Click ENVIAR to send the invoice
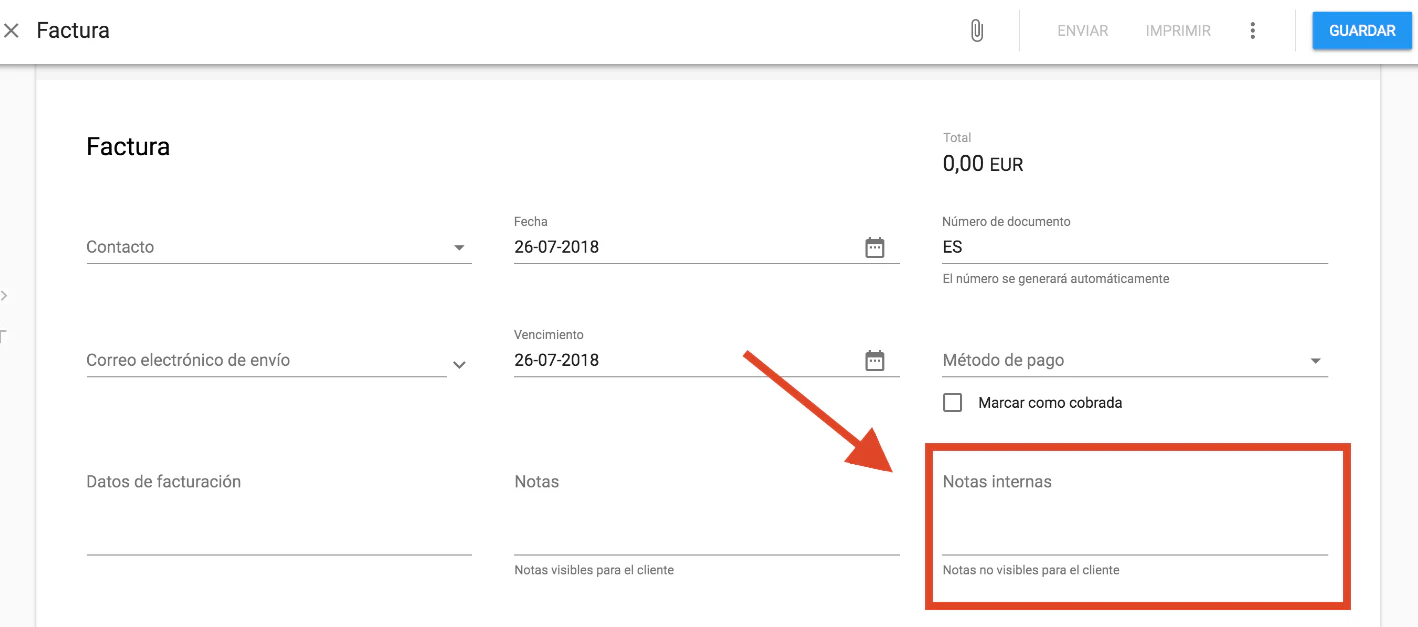Image resolution: width=1418 pixels, height=627 pixels. pyautogui.click(x=1082, y=30)
